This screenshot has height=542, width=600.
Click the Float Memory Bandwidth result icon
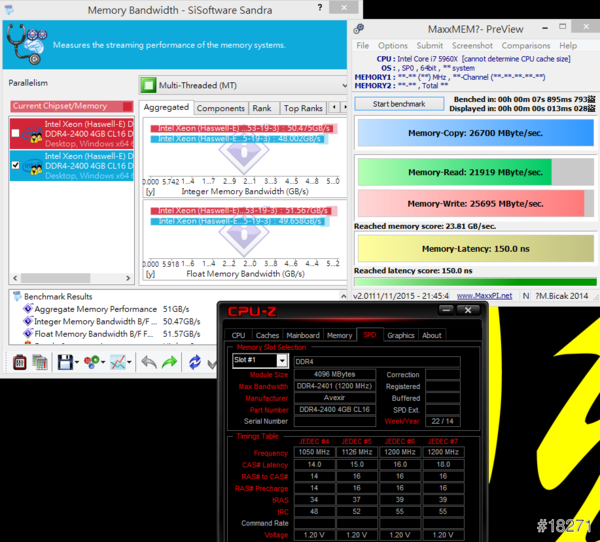pyautogui.click(x=28, y=333)
